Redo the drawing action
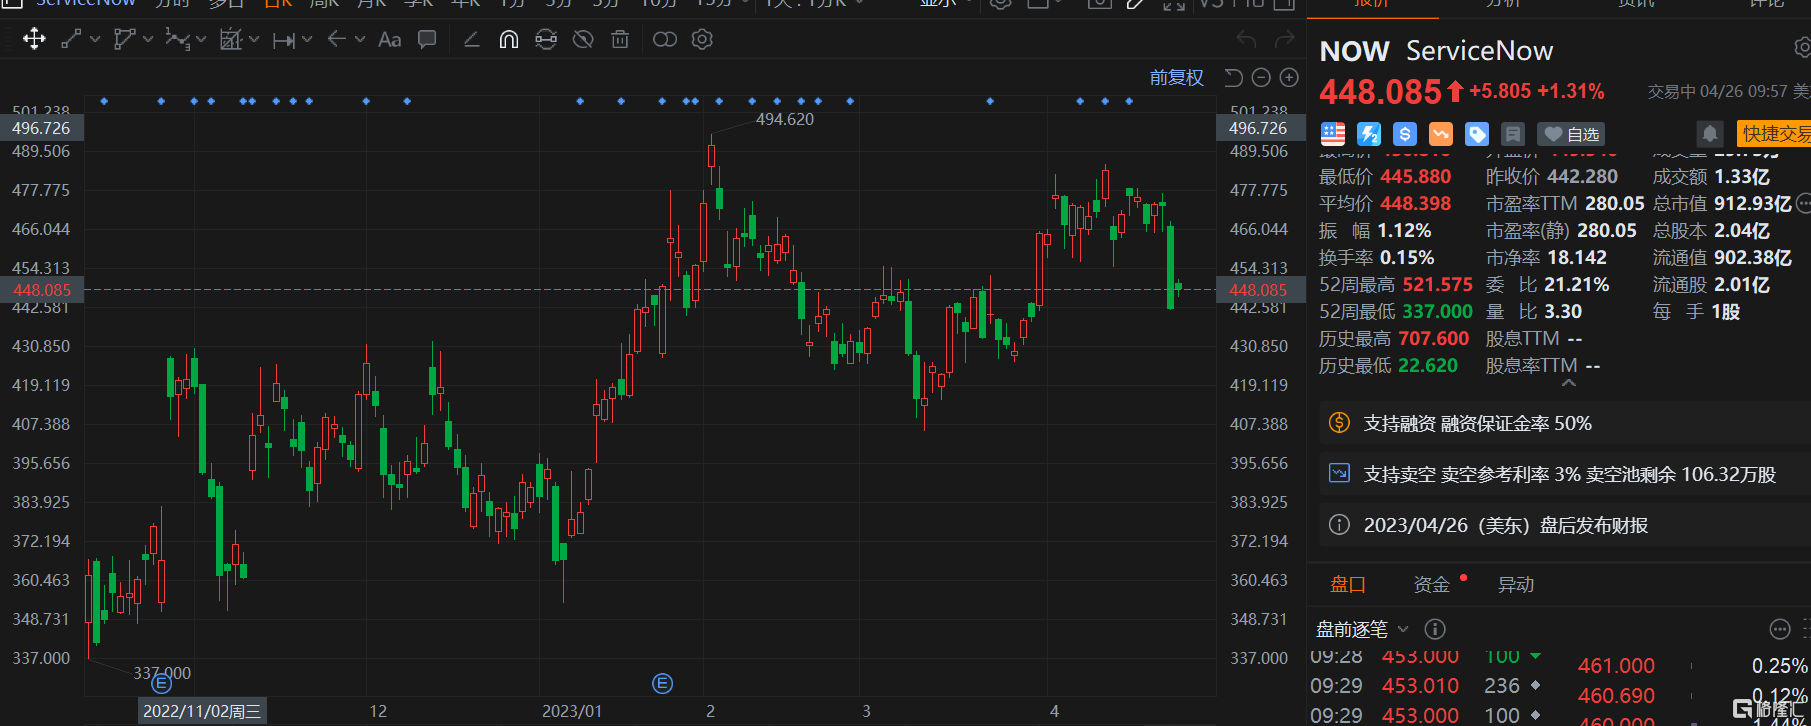This screenshot has width=1811, height=726. 1285,39
